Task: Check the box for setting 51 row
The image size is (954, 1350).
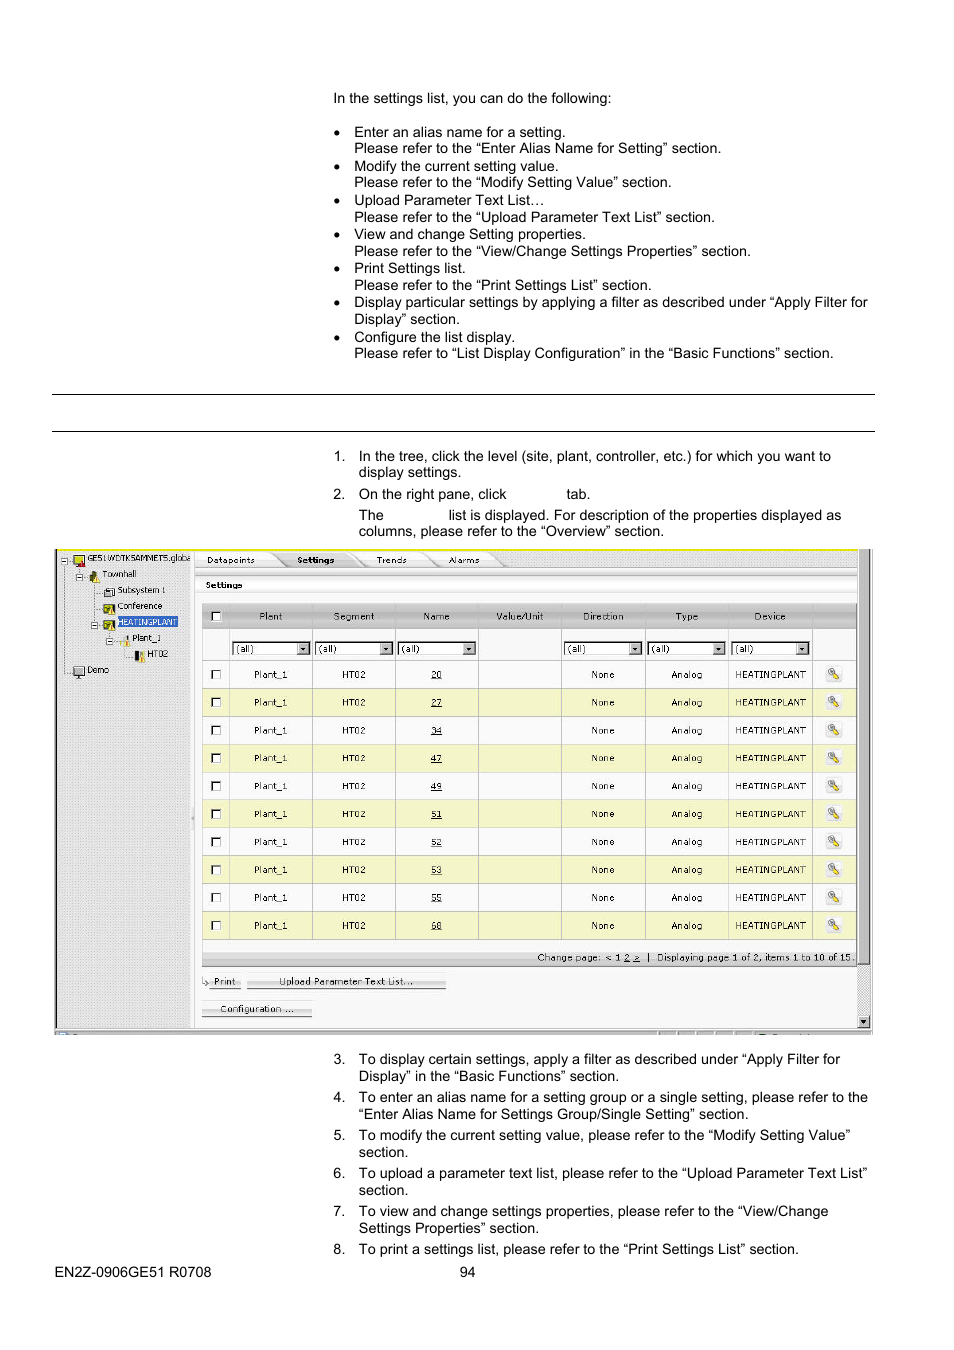Action: [216, 815]
